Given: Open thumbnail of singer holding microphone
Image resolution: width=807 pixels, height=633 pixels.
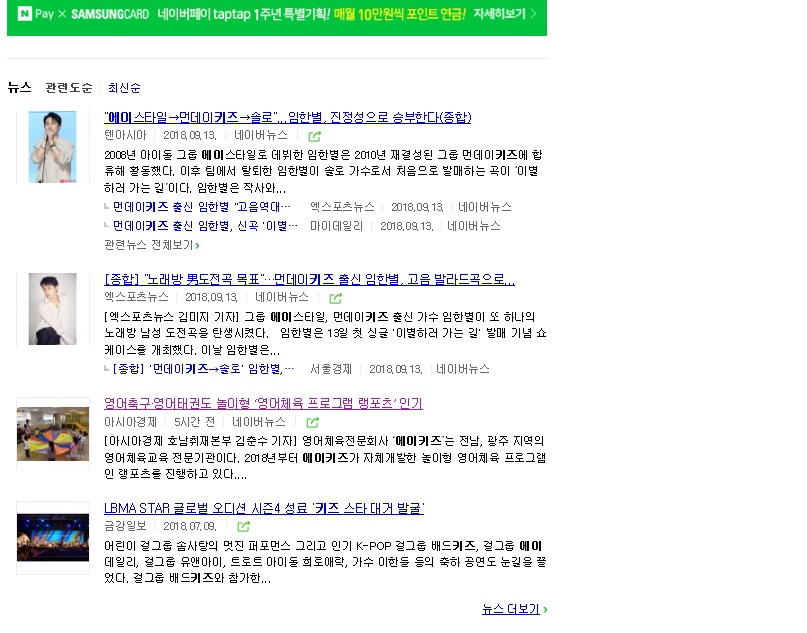Looking at the screenshot, I should (52, 147).
